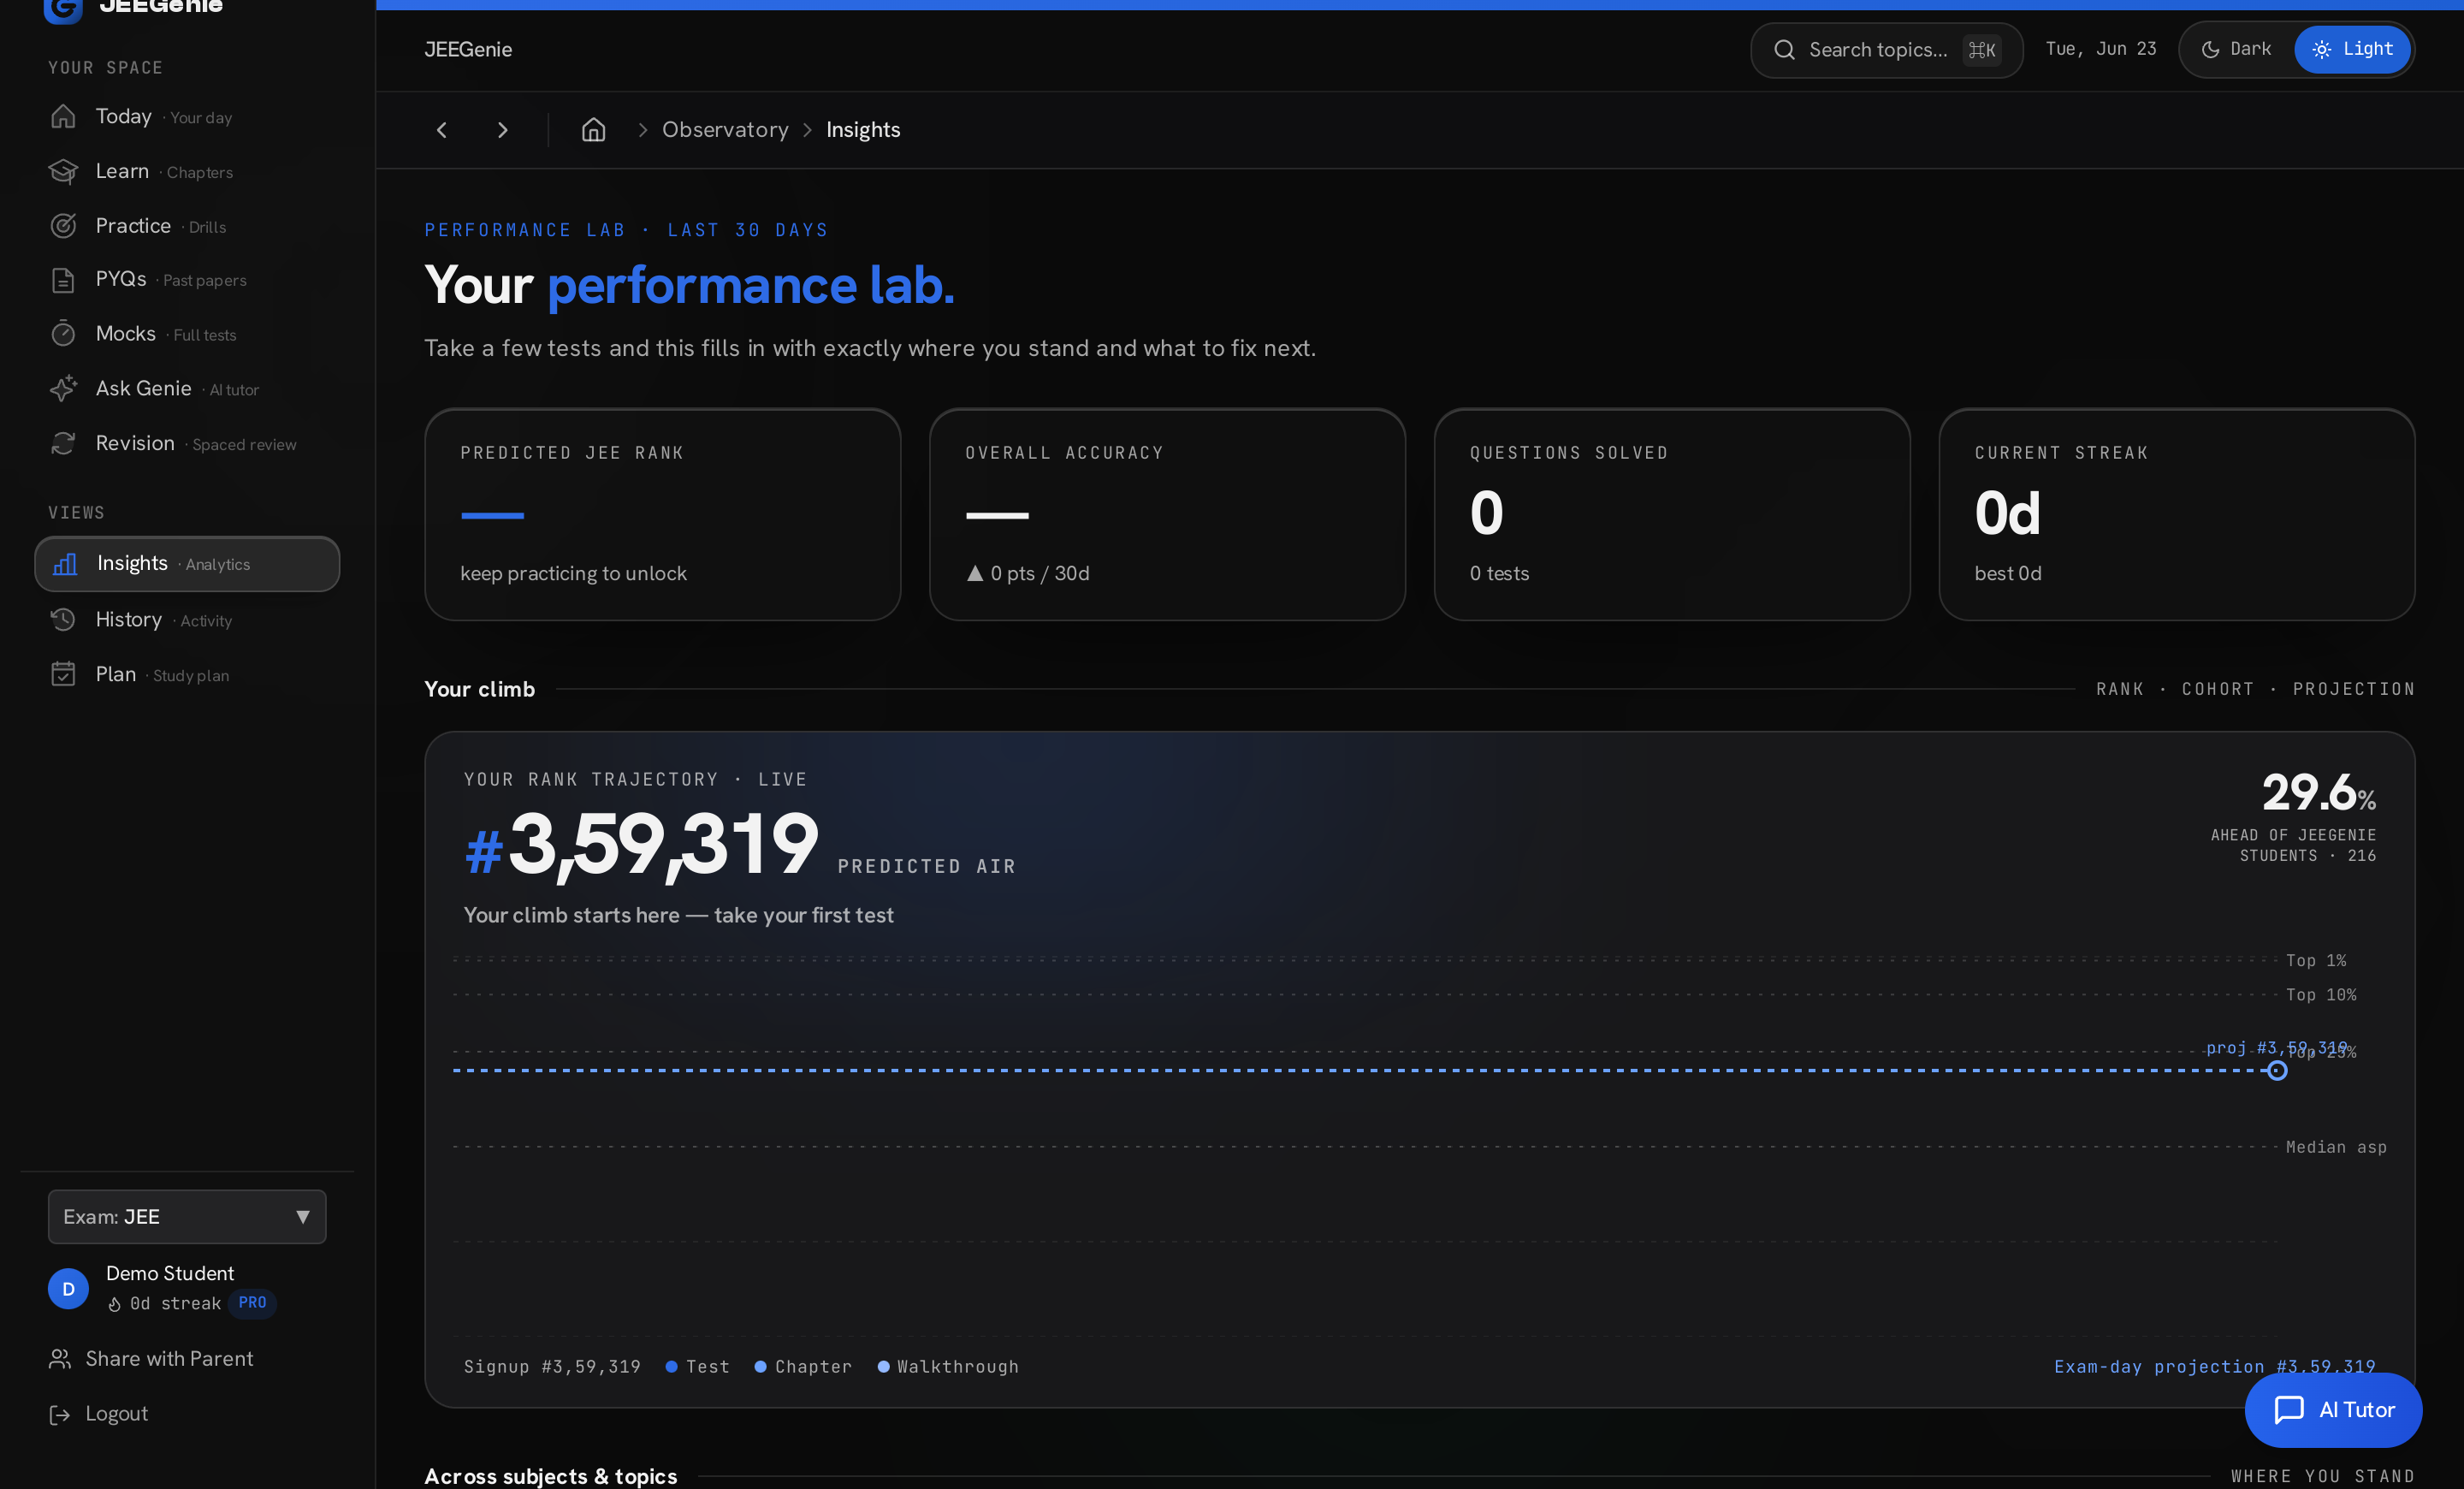Click the 'Top 10%' chart label
This screenshot has width=2464, height=1489.
click(2321, 995)
